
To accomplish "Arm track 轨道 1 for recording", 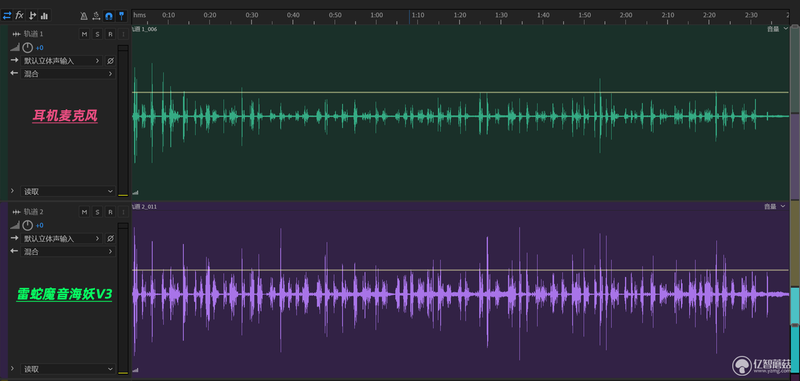I will (110, 34).
